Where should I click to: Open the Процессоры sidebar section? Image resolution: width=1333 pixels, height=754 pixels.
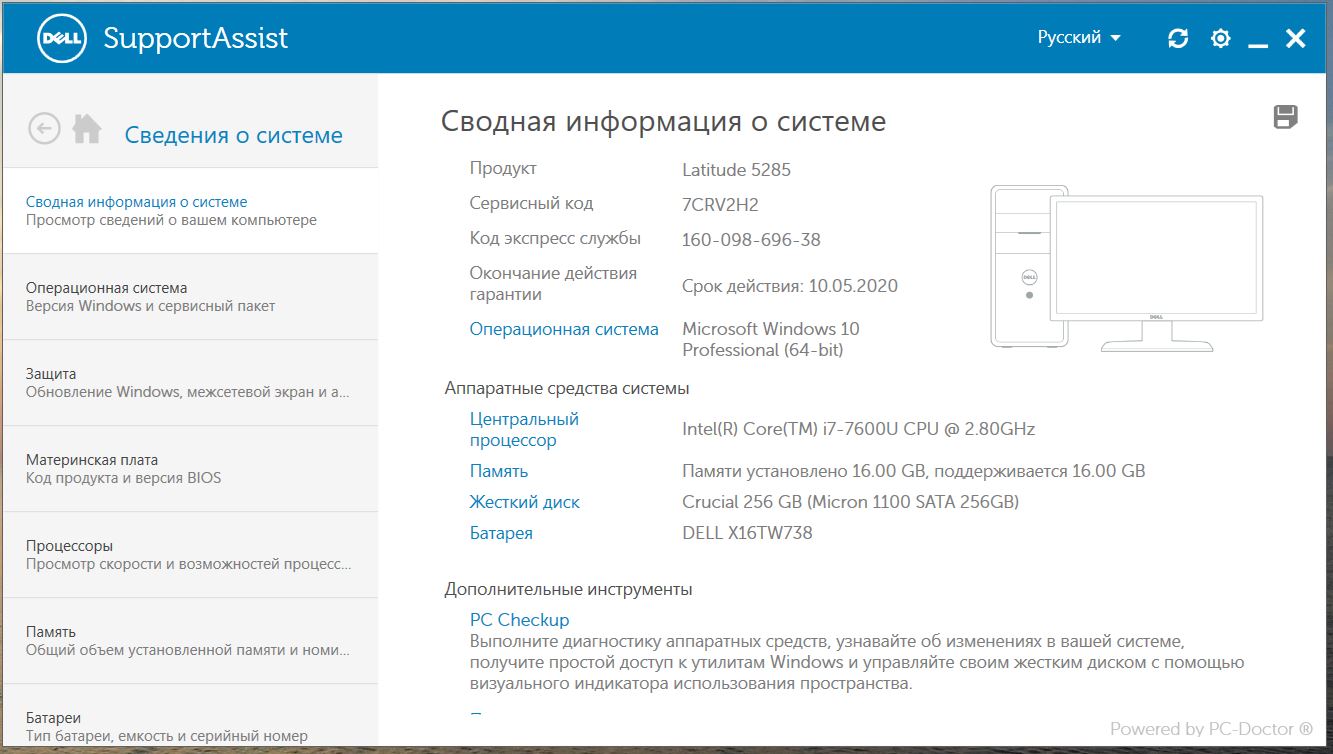pyautogui.click(x=190, y=555)
